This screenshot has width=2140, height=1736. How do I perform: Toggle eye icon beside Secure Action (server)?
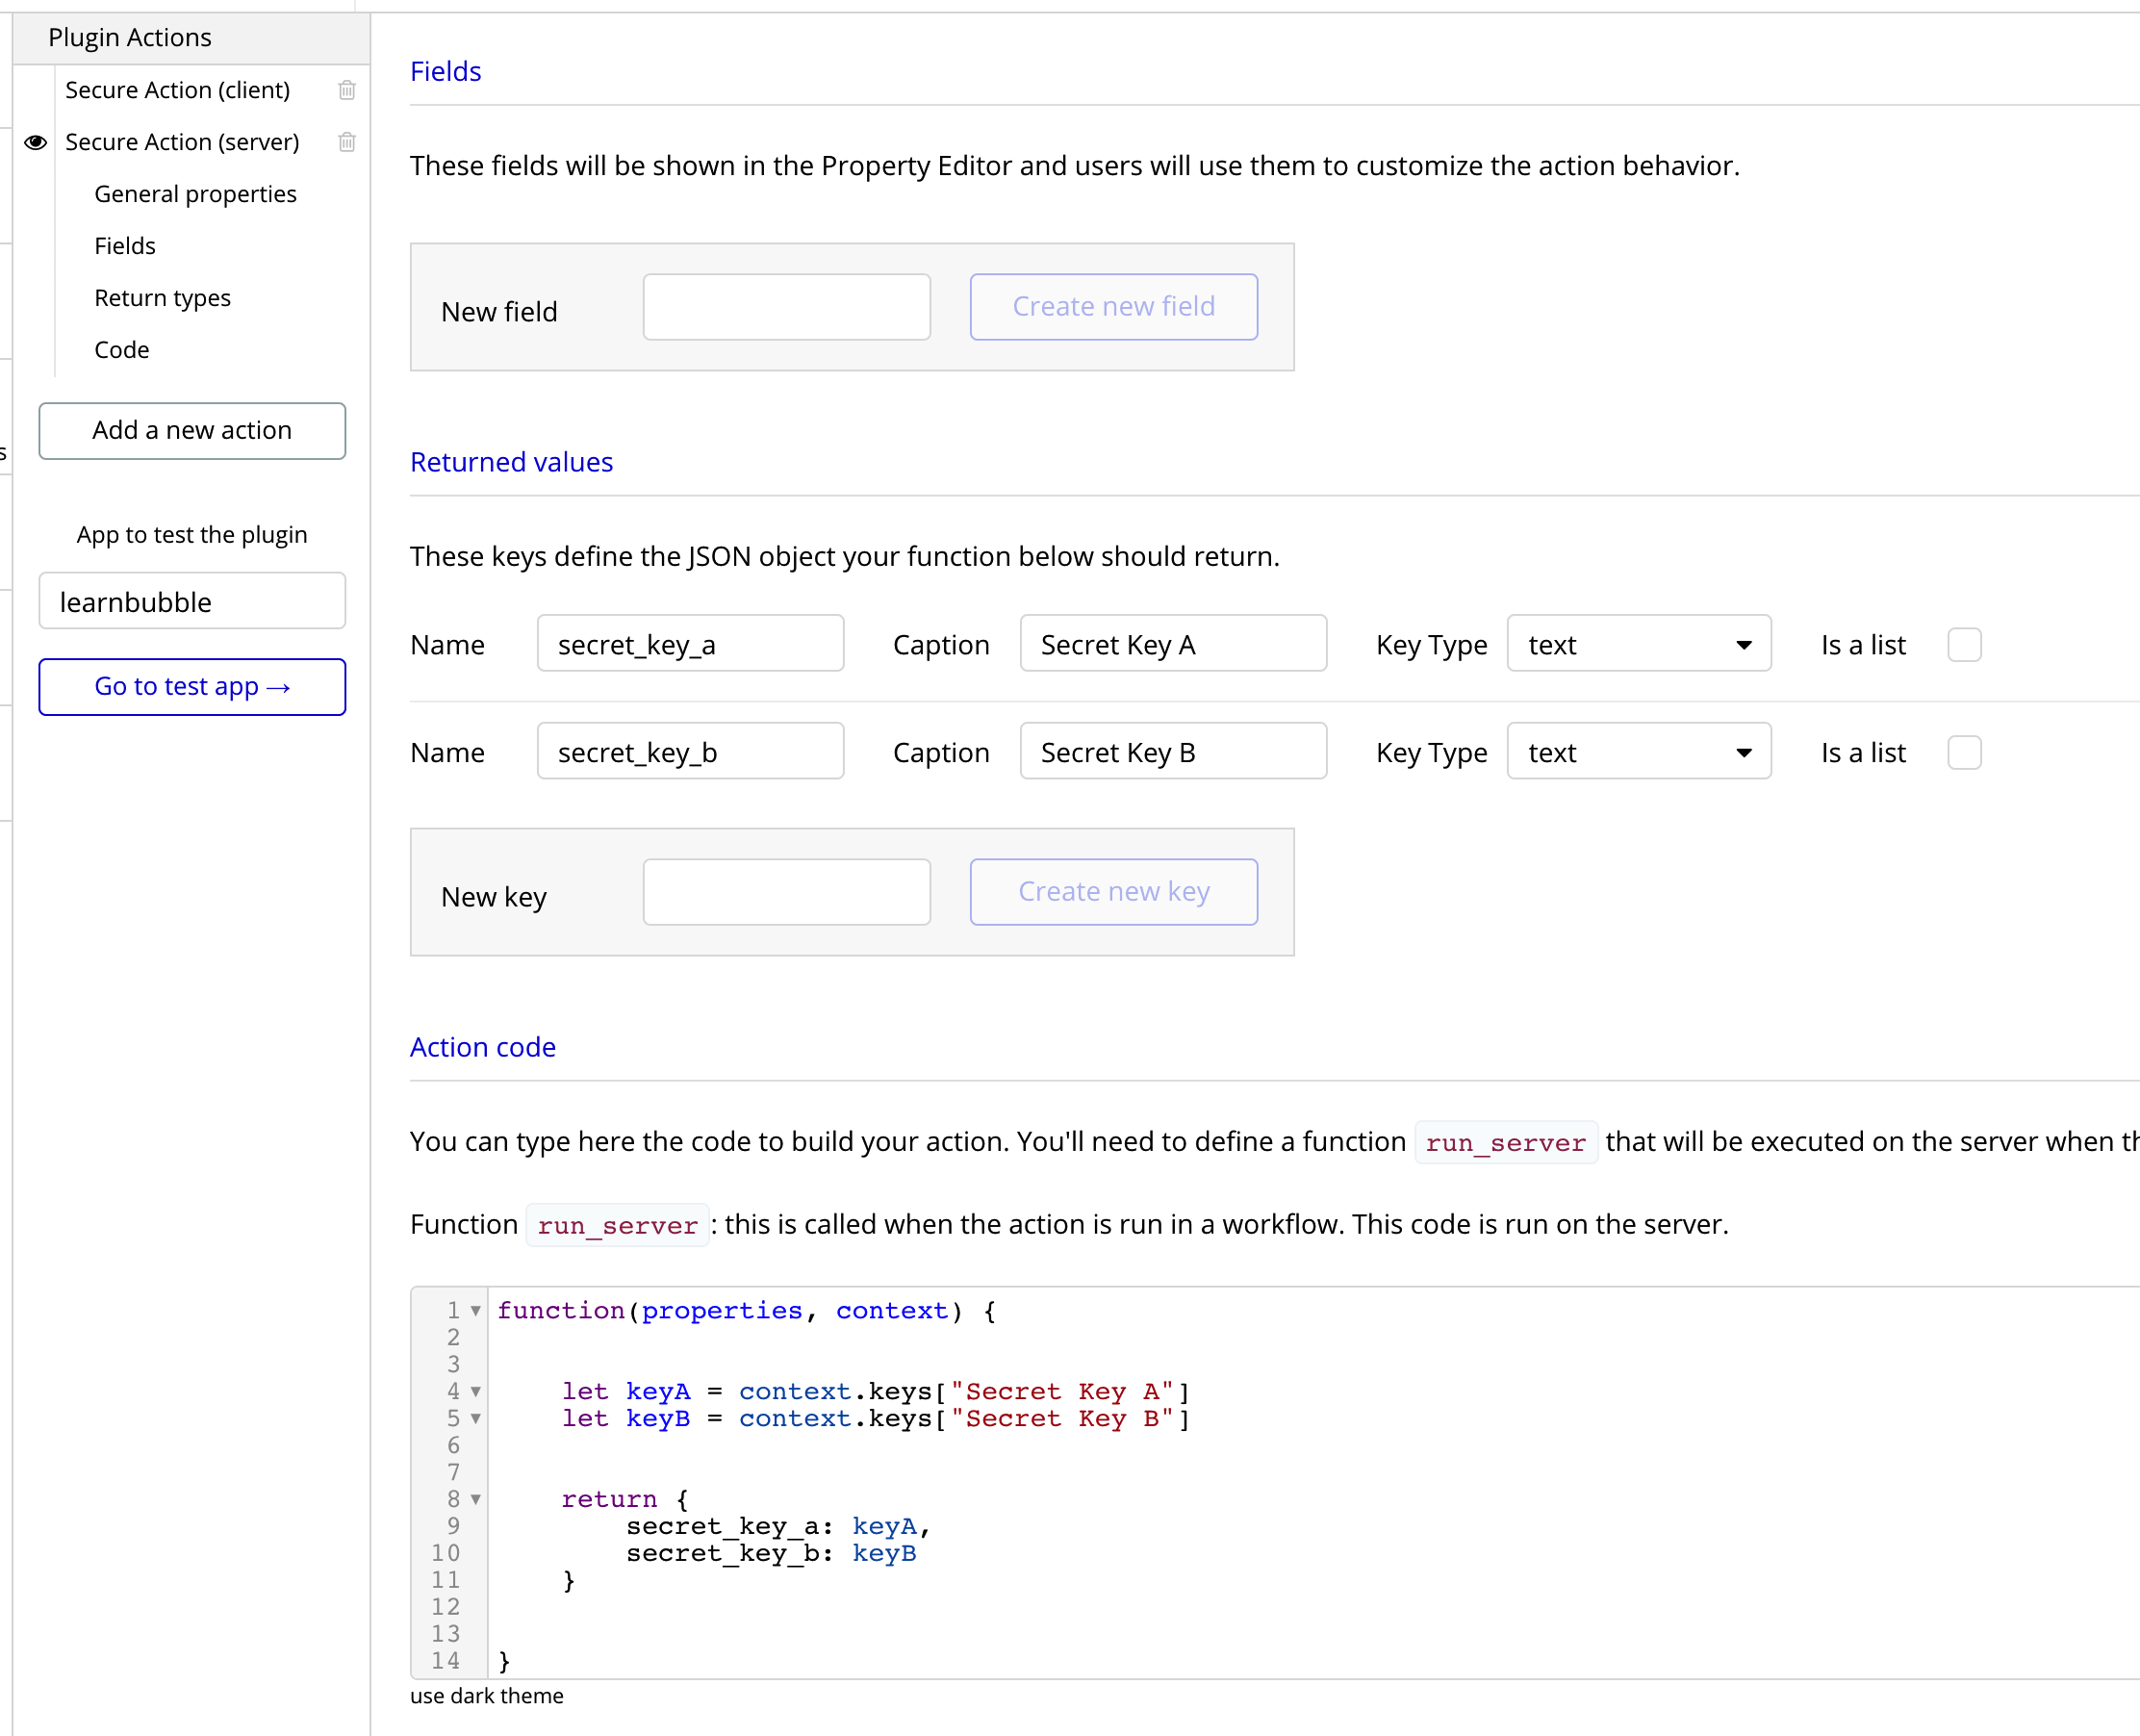click(x=36, y=142)
